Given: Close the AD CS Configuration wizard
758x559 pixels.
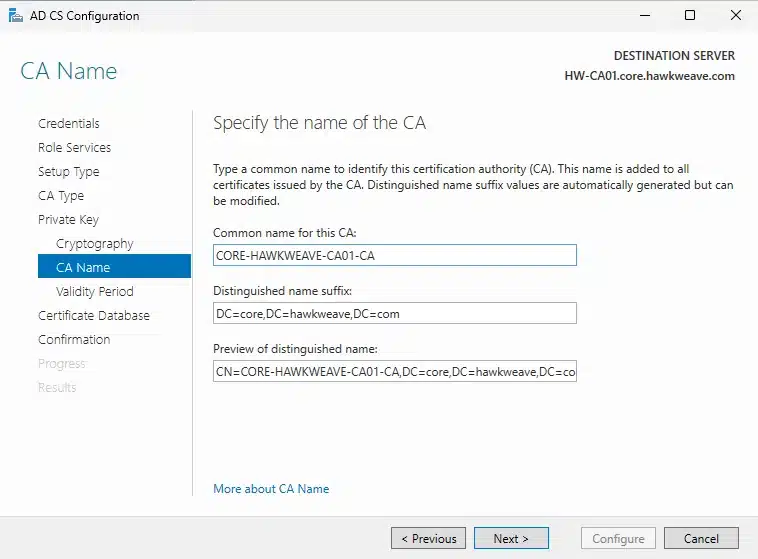Looking at the screenshot, I should [x=735, y=16].
